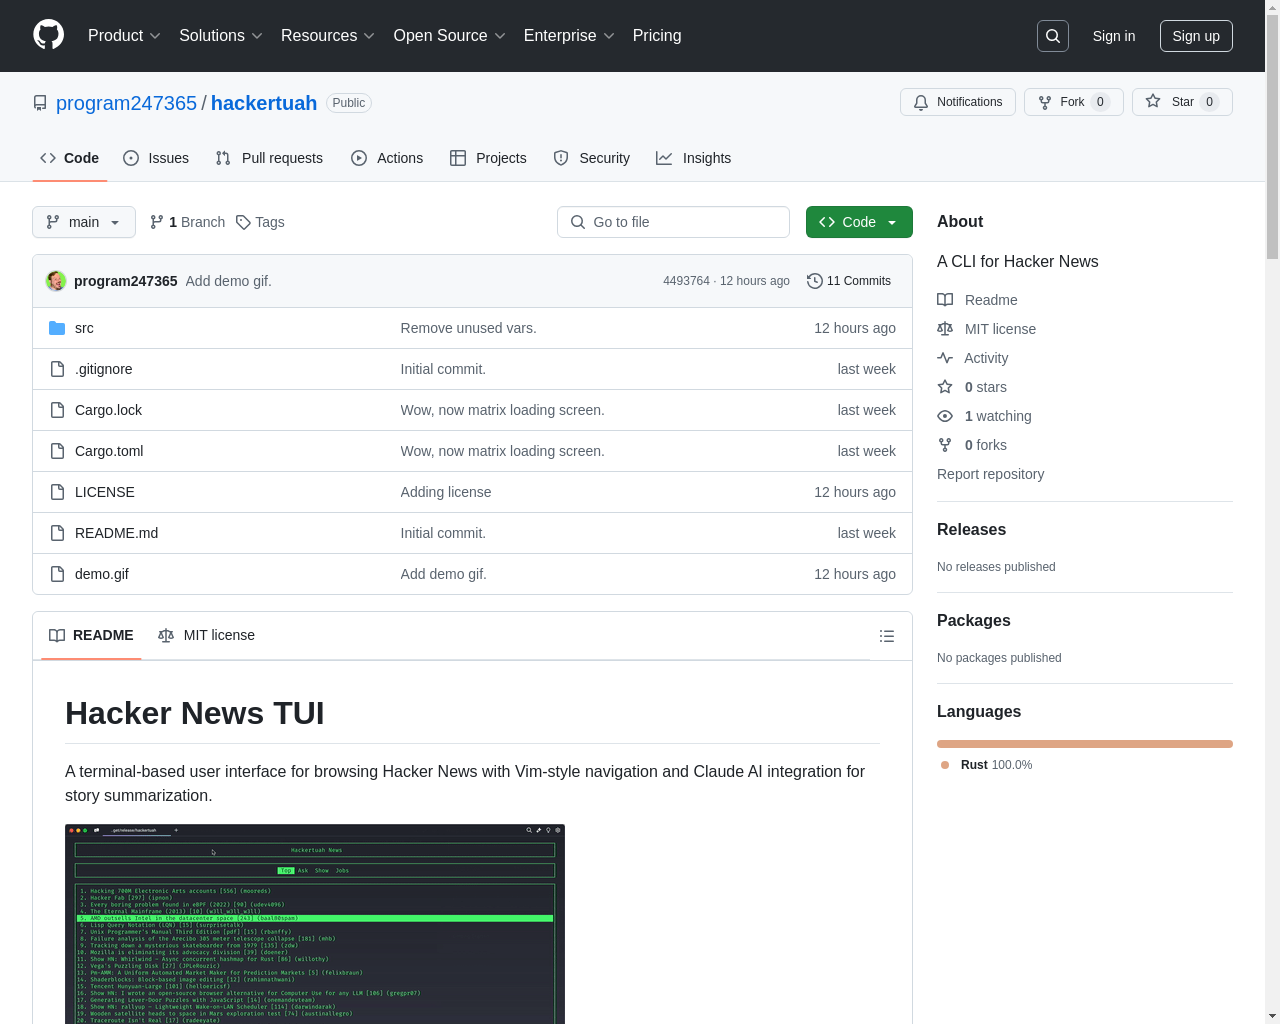Switch to the Projects tab
1280x1024 pixels.
coord(488,158)
